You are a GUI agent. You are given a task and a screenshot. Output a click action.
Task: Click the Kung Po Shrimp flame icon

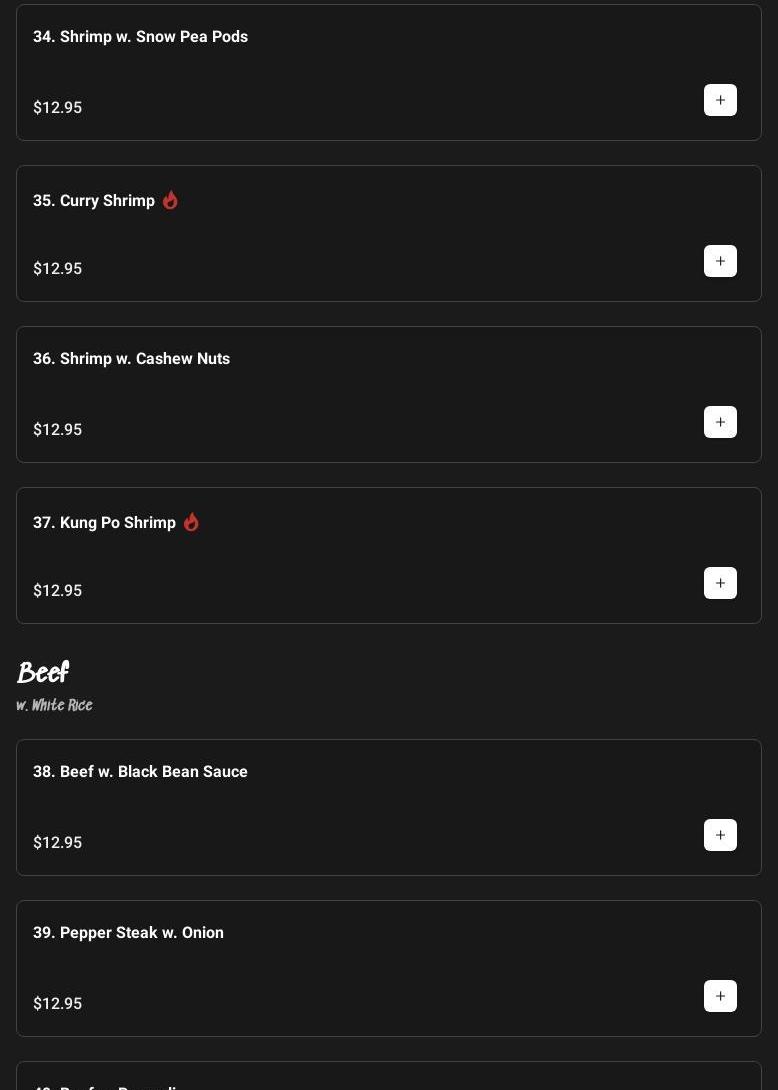(191, 522)
